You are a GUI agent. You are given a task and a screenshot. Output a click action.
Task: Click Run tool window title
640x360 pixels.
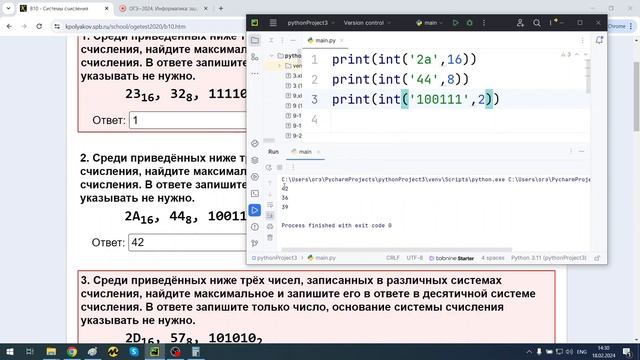(273, 152)
